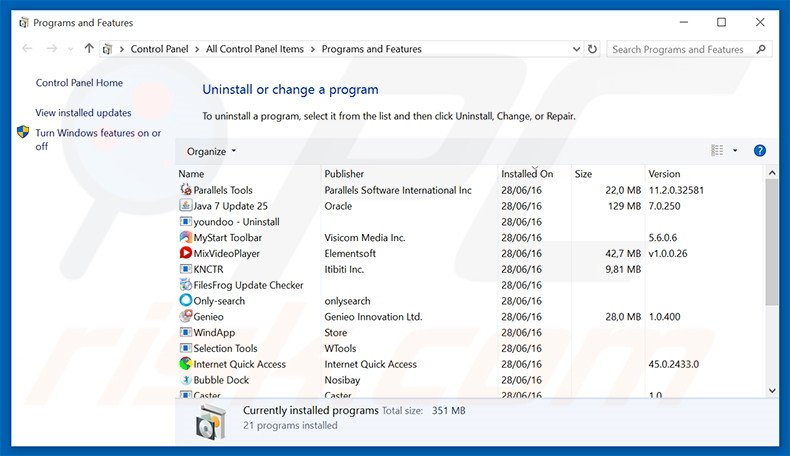Click the Genieo Innovation Ltd. publisher cell
Viewport: 790px width, 456px height.
click(373, 317)
